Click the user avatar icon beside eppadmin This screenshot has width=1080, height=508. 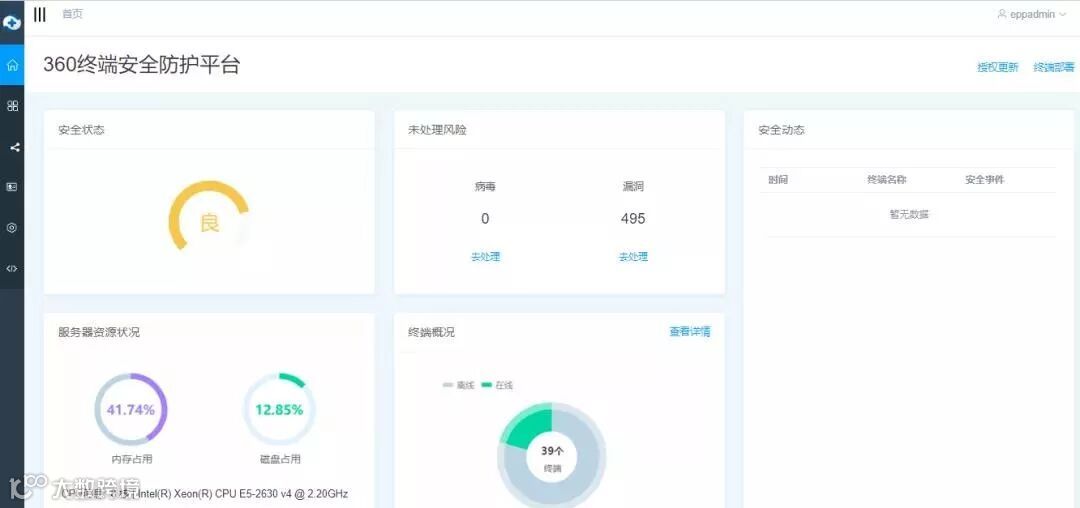[x=1001, y=14]
